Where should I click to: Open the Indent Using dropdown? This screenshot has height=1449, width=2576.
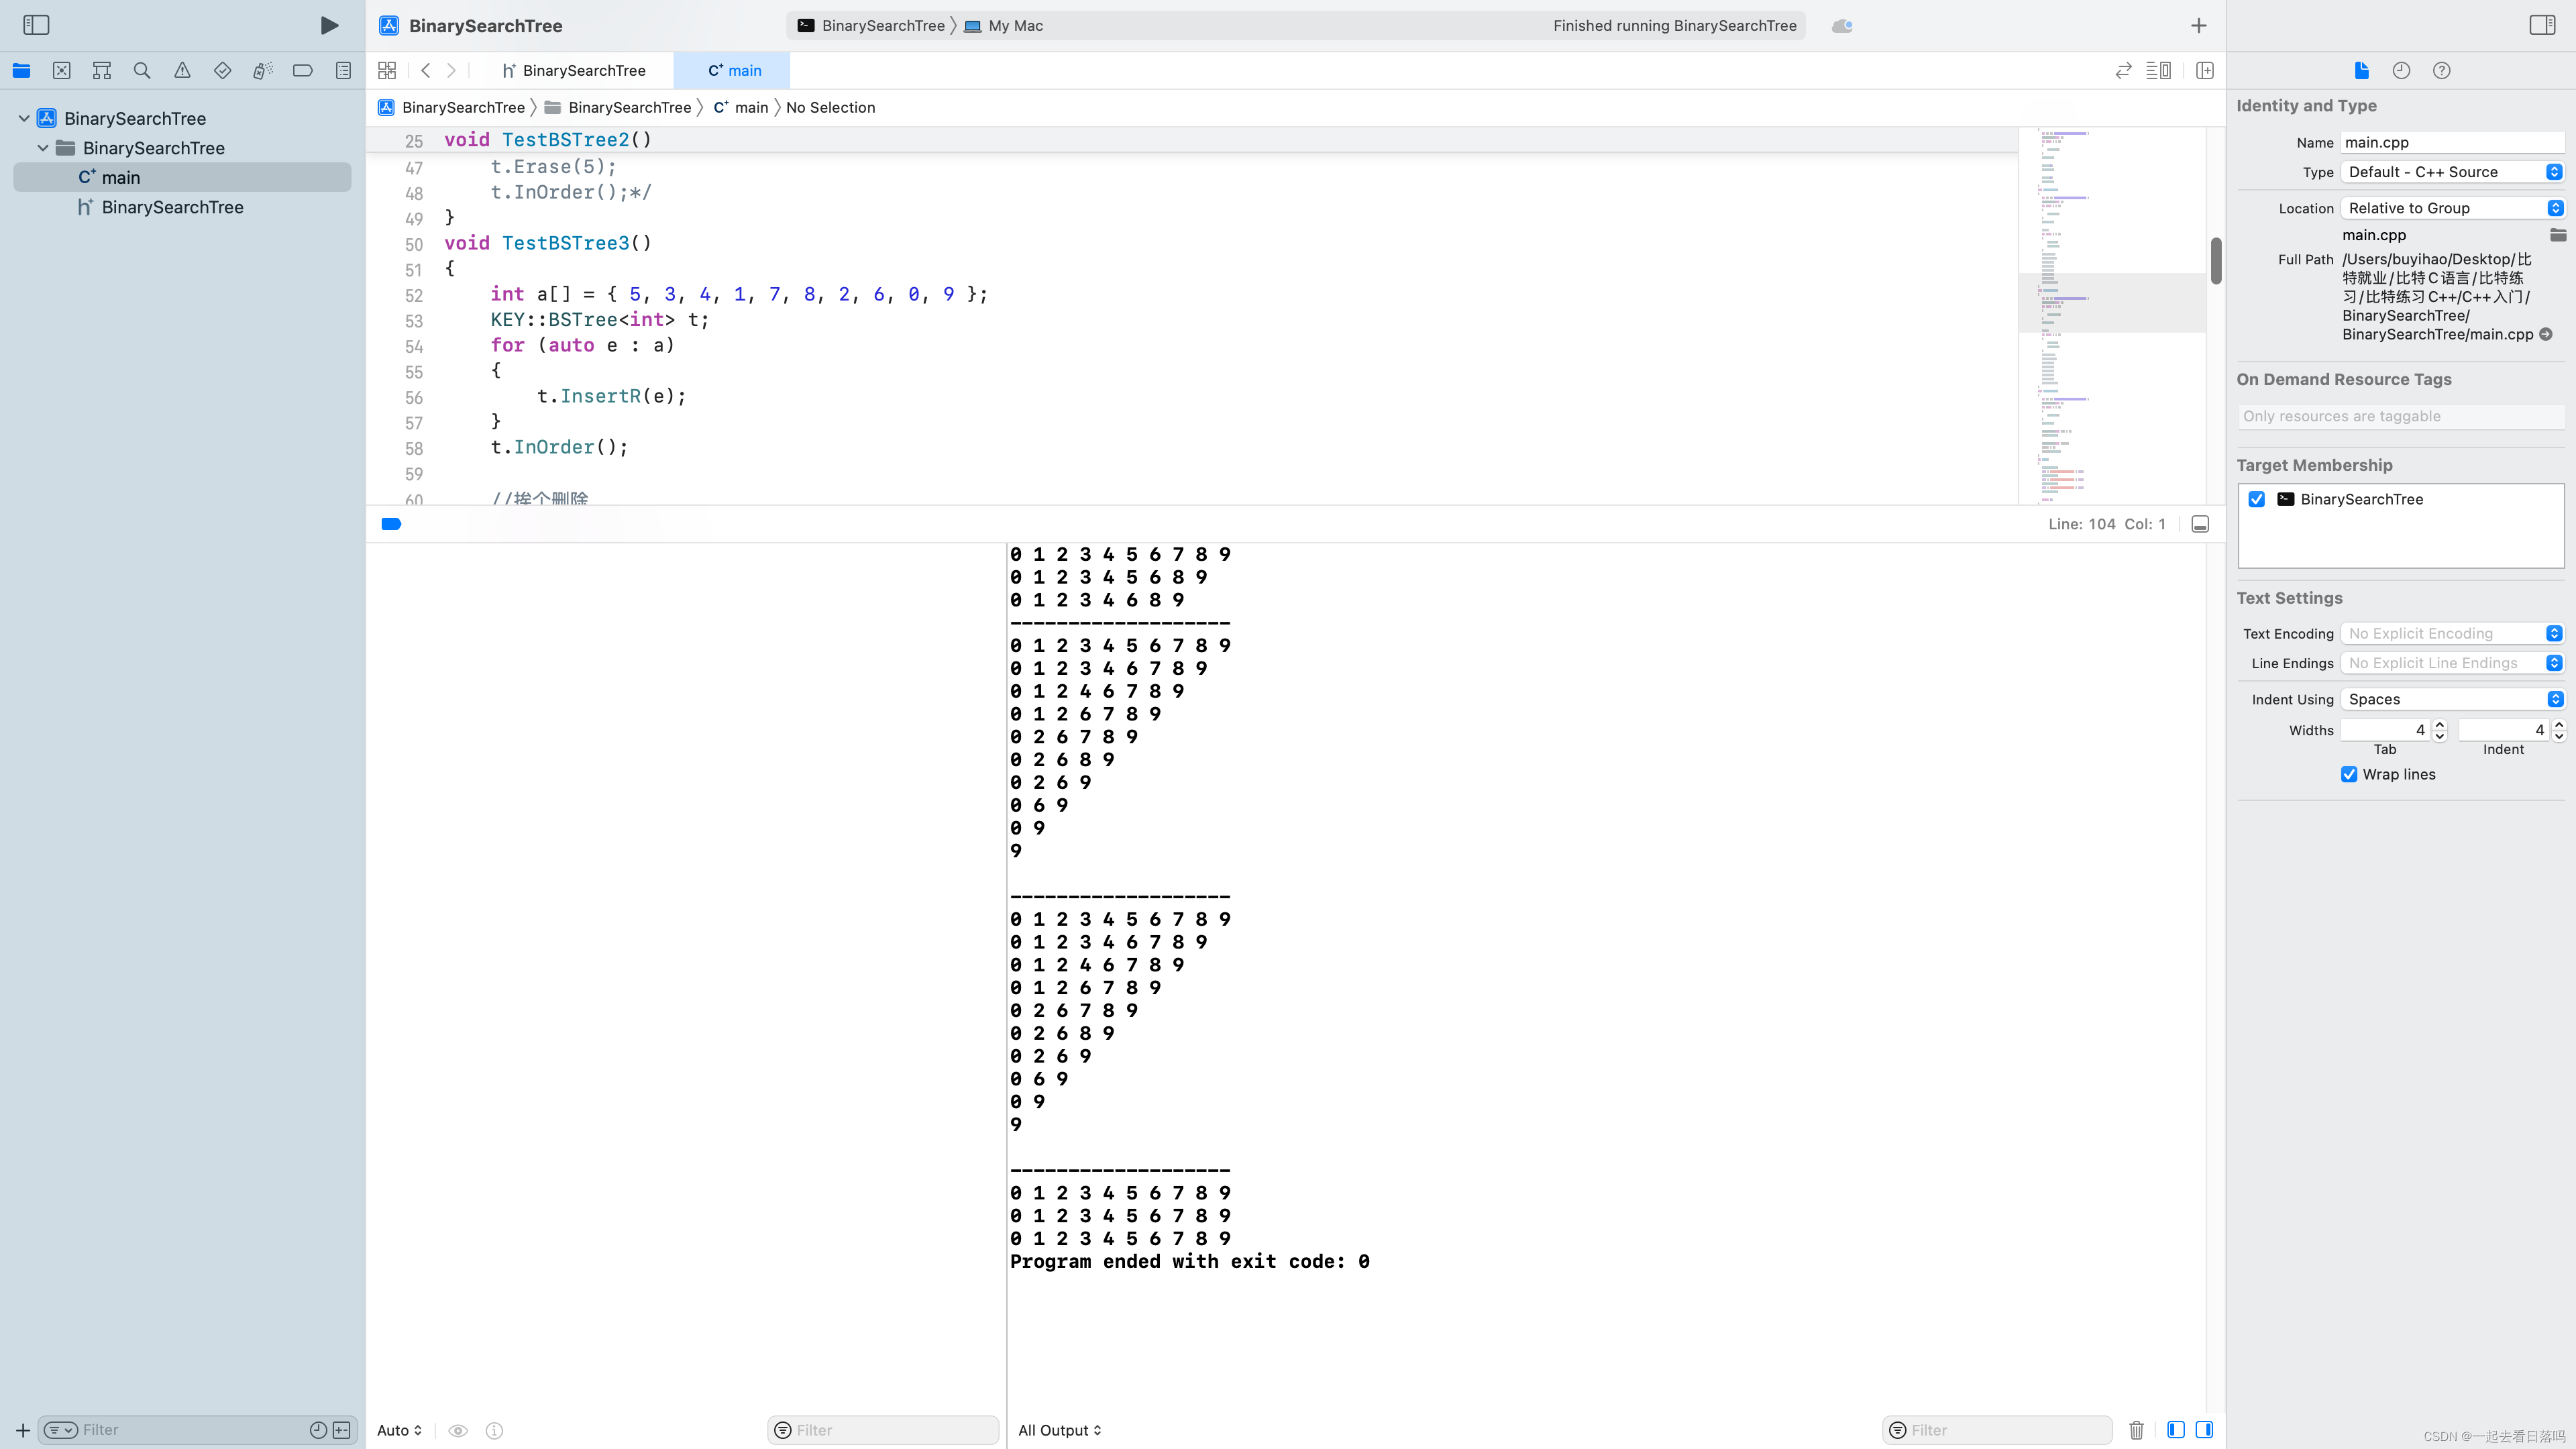tap(2452, 699)
